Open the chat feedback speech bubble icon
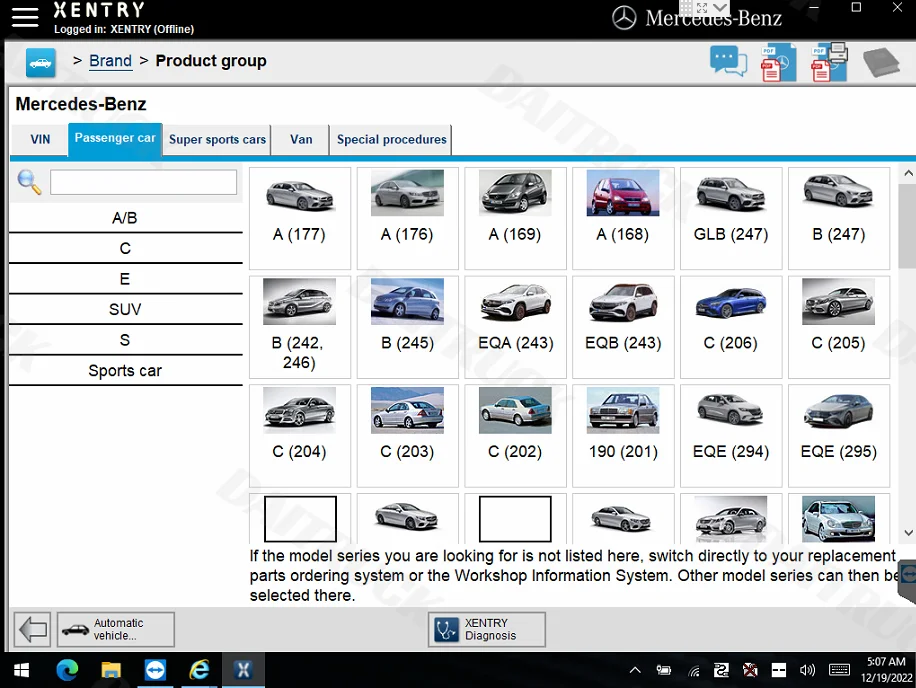Image resolution: width=916 pixels, height=688 pixels. click(x=728, y=61)
